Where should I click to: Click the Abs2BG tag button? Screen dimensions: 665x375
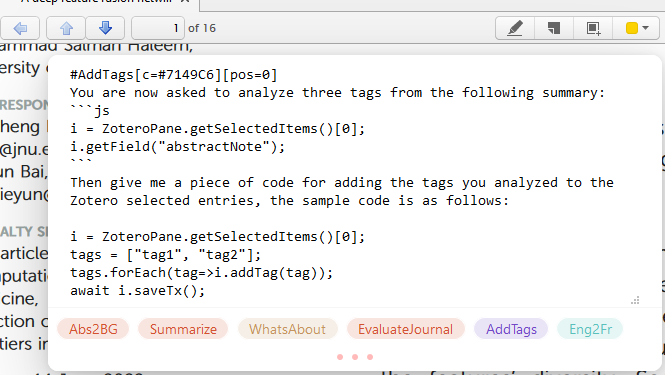93,329
